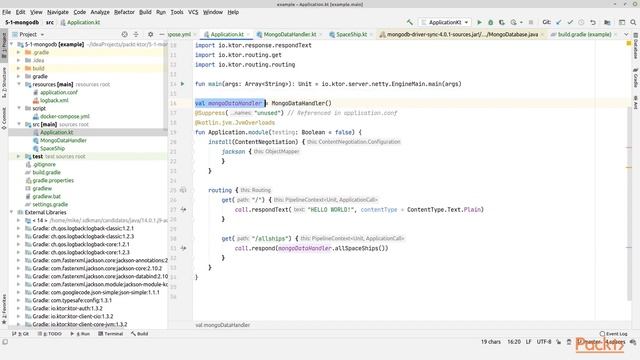Open Search Everywhere magnifier icon
The image size is (640, 360).
[633, 22]
